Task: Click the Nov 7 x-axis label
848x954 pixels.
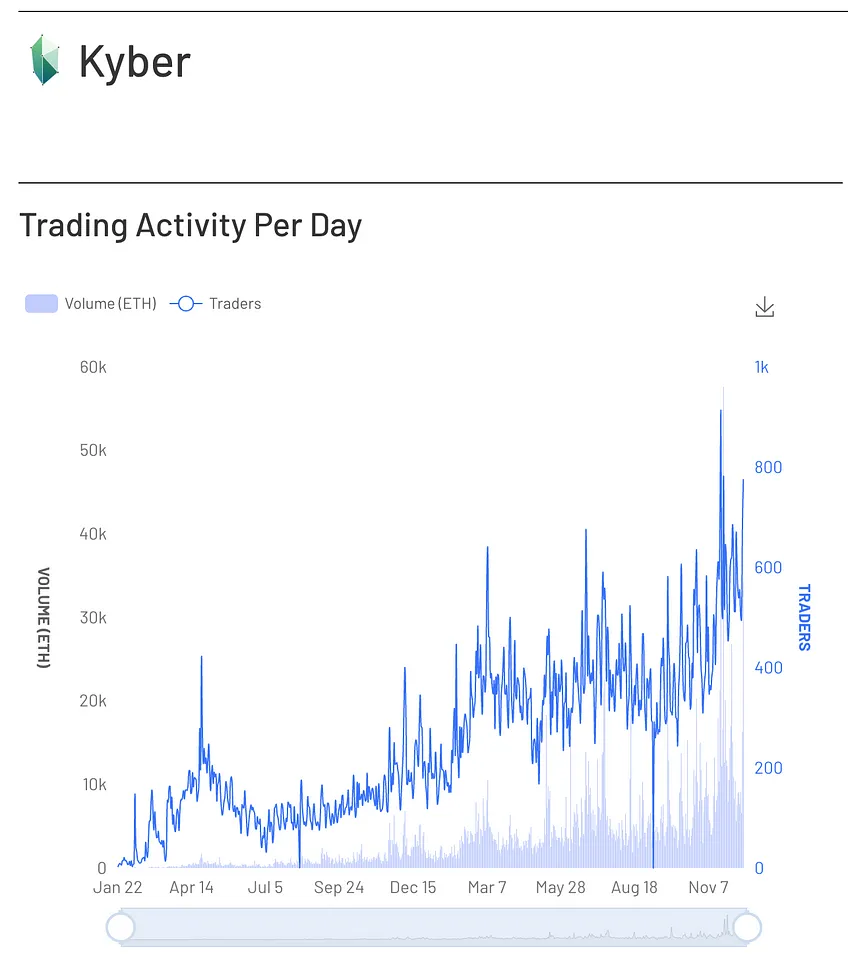Action: pos(708,888)
